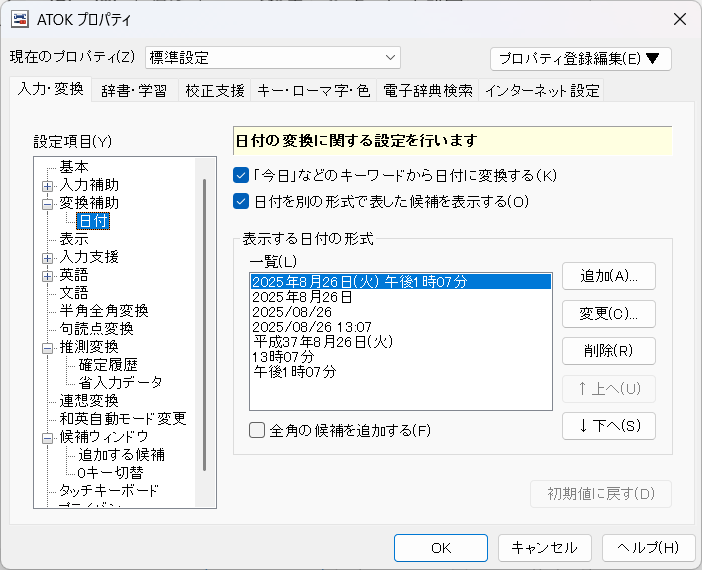Viewport: 702px width, 570px height.
Task: Select list entry 2025年8月26日
Action: click(401, 297)
